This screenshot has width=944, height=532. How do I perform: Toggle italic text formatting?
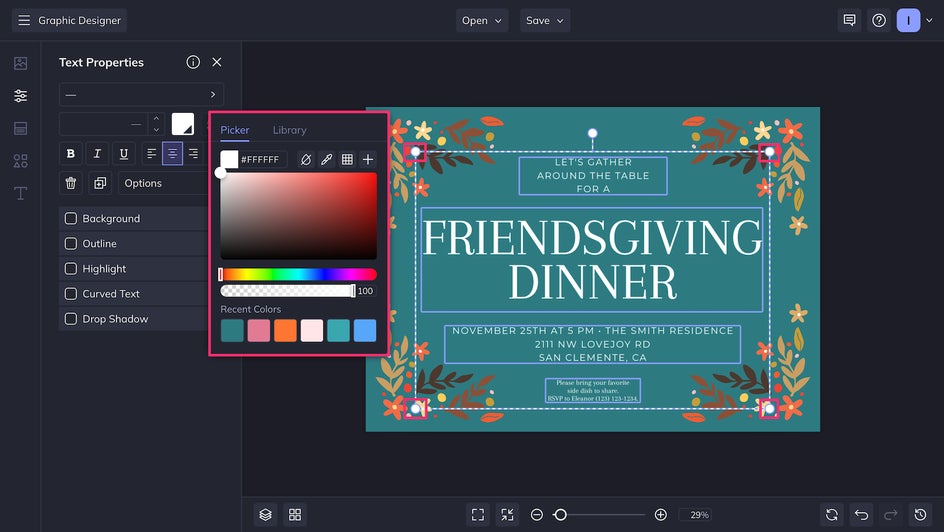(x=97, y=153)
